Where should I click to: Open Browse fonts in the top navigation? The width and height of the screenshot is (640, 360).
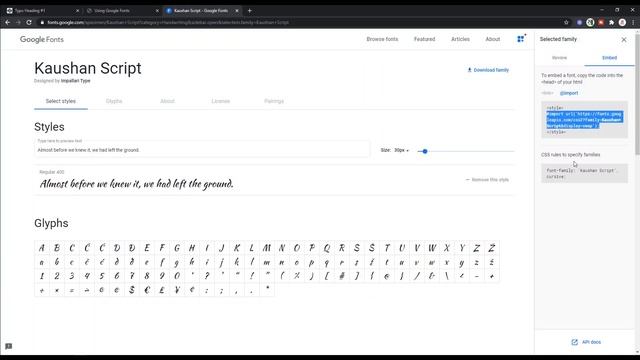(x=382, y=39)
